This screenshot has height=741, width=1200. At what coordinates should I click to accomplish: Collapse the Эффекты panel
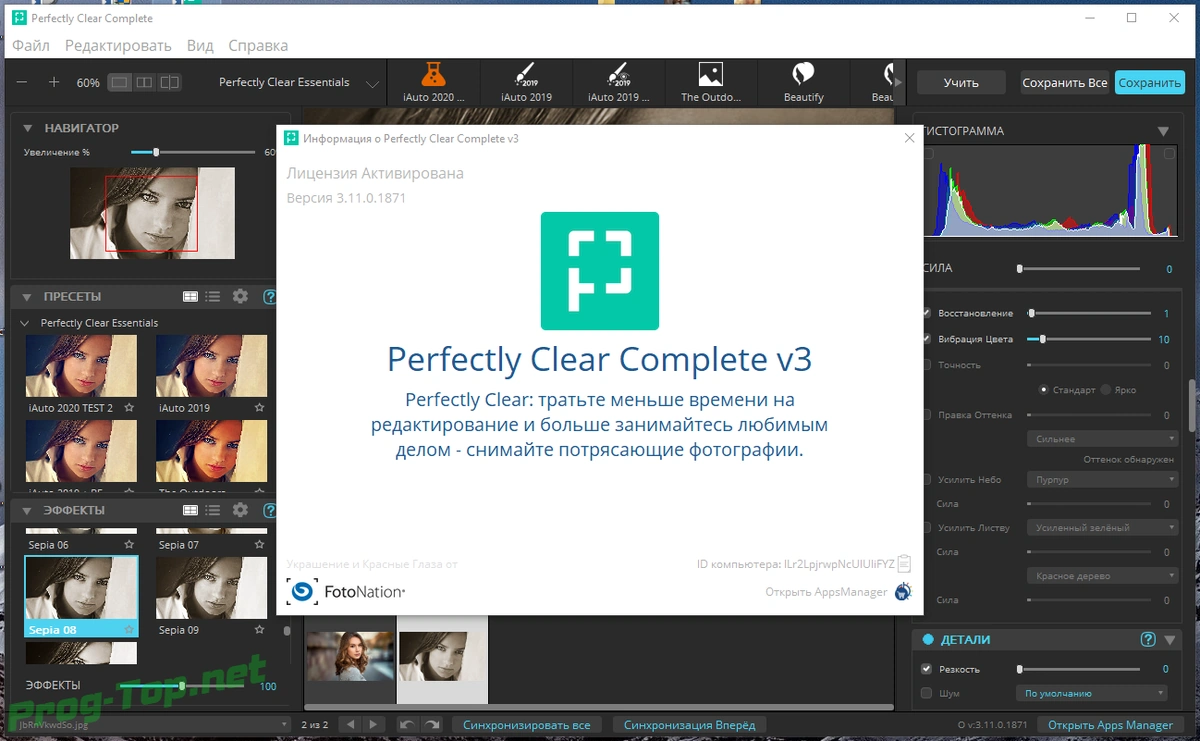tap(26, 510)
